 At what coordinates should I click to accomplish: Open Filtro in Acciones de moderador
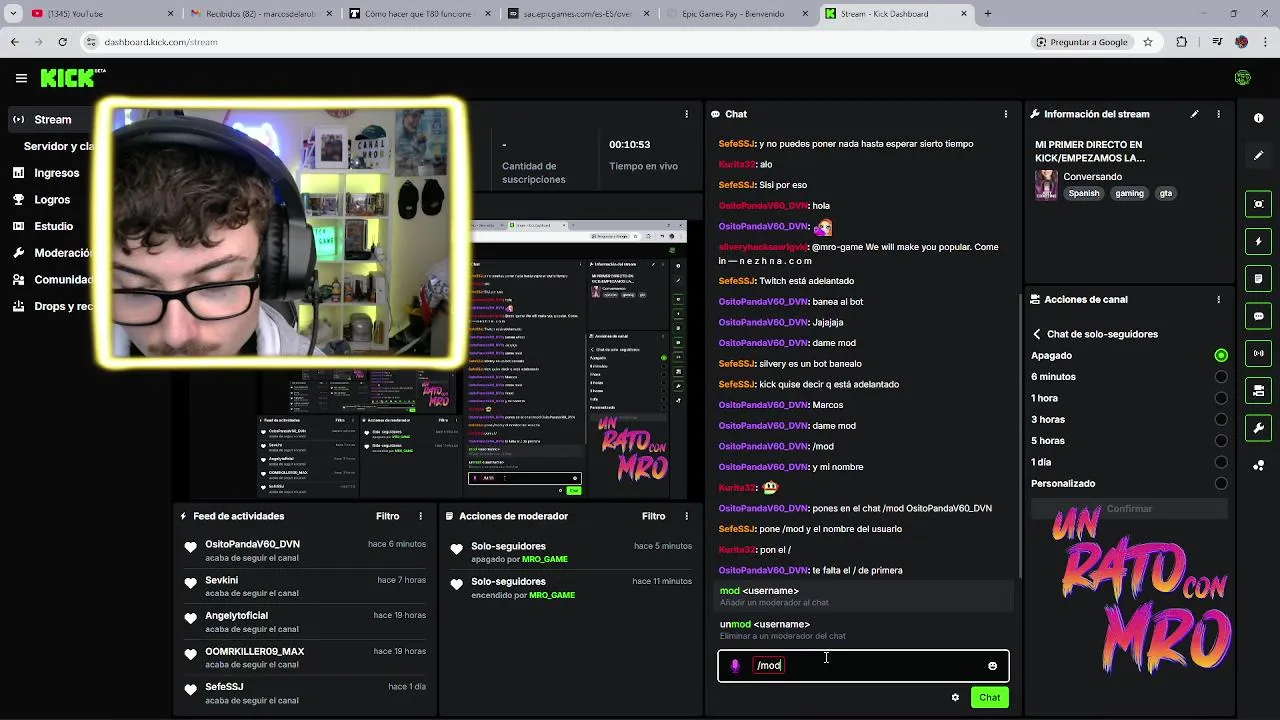coord(653,516)
